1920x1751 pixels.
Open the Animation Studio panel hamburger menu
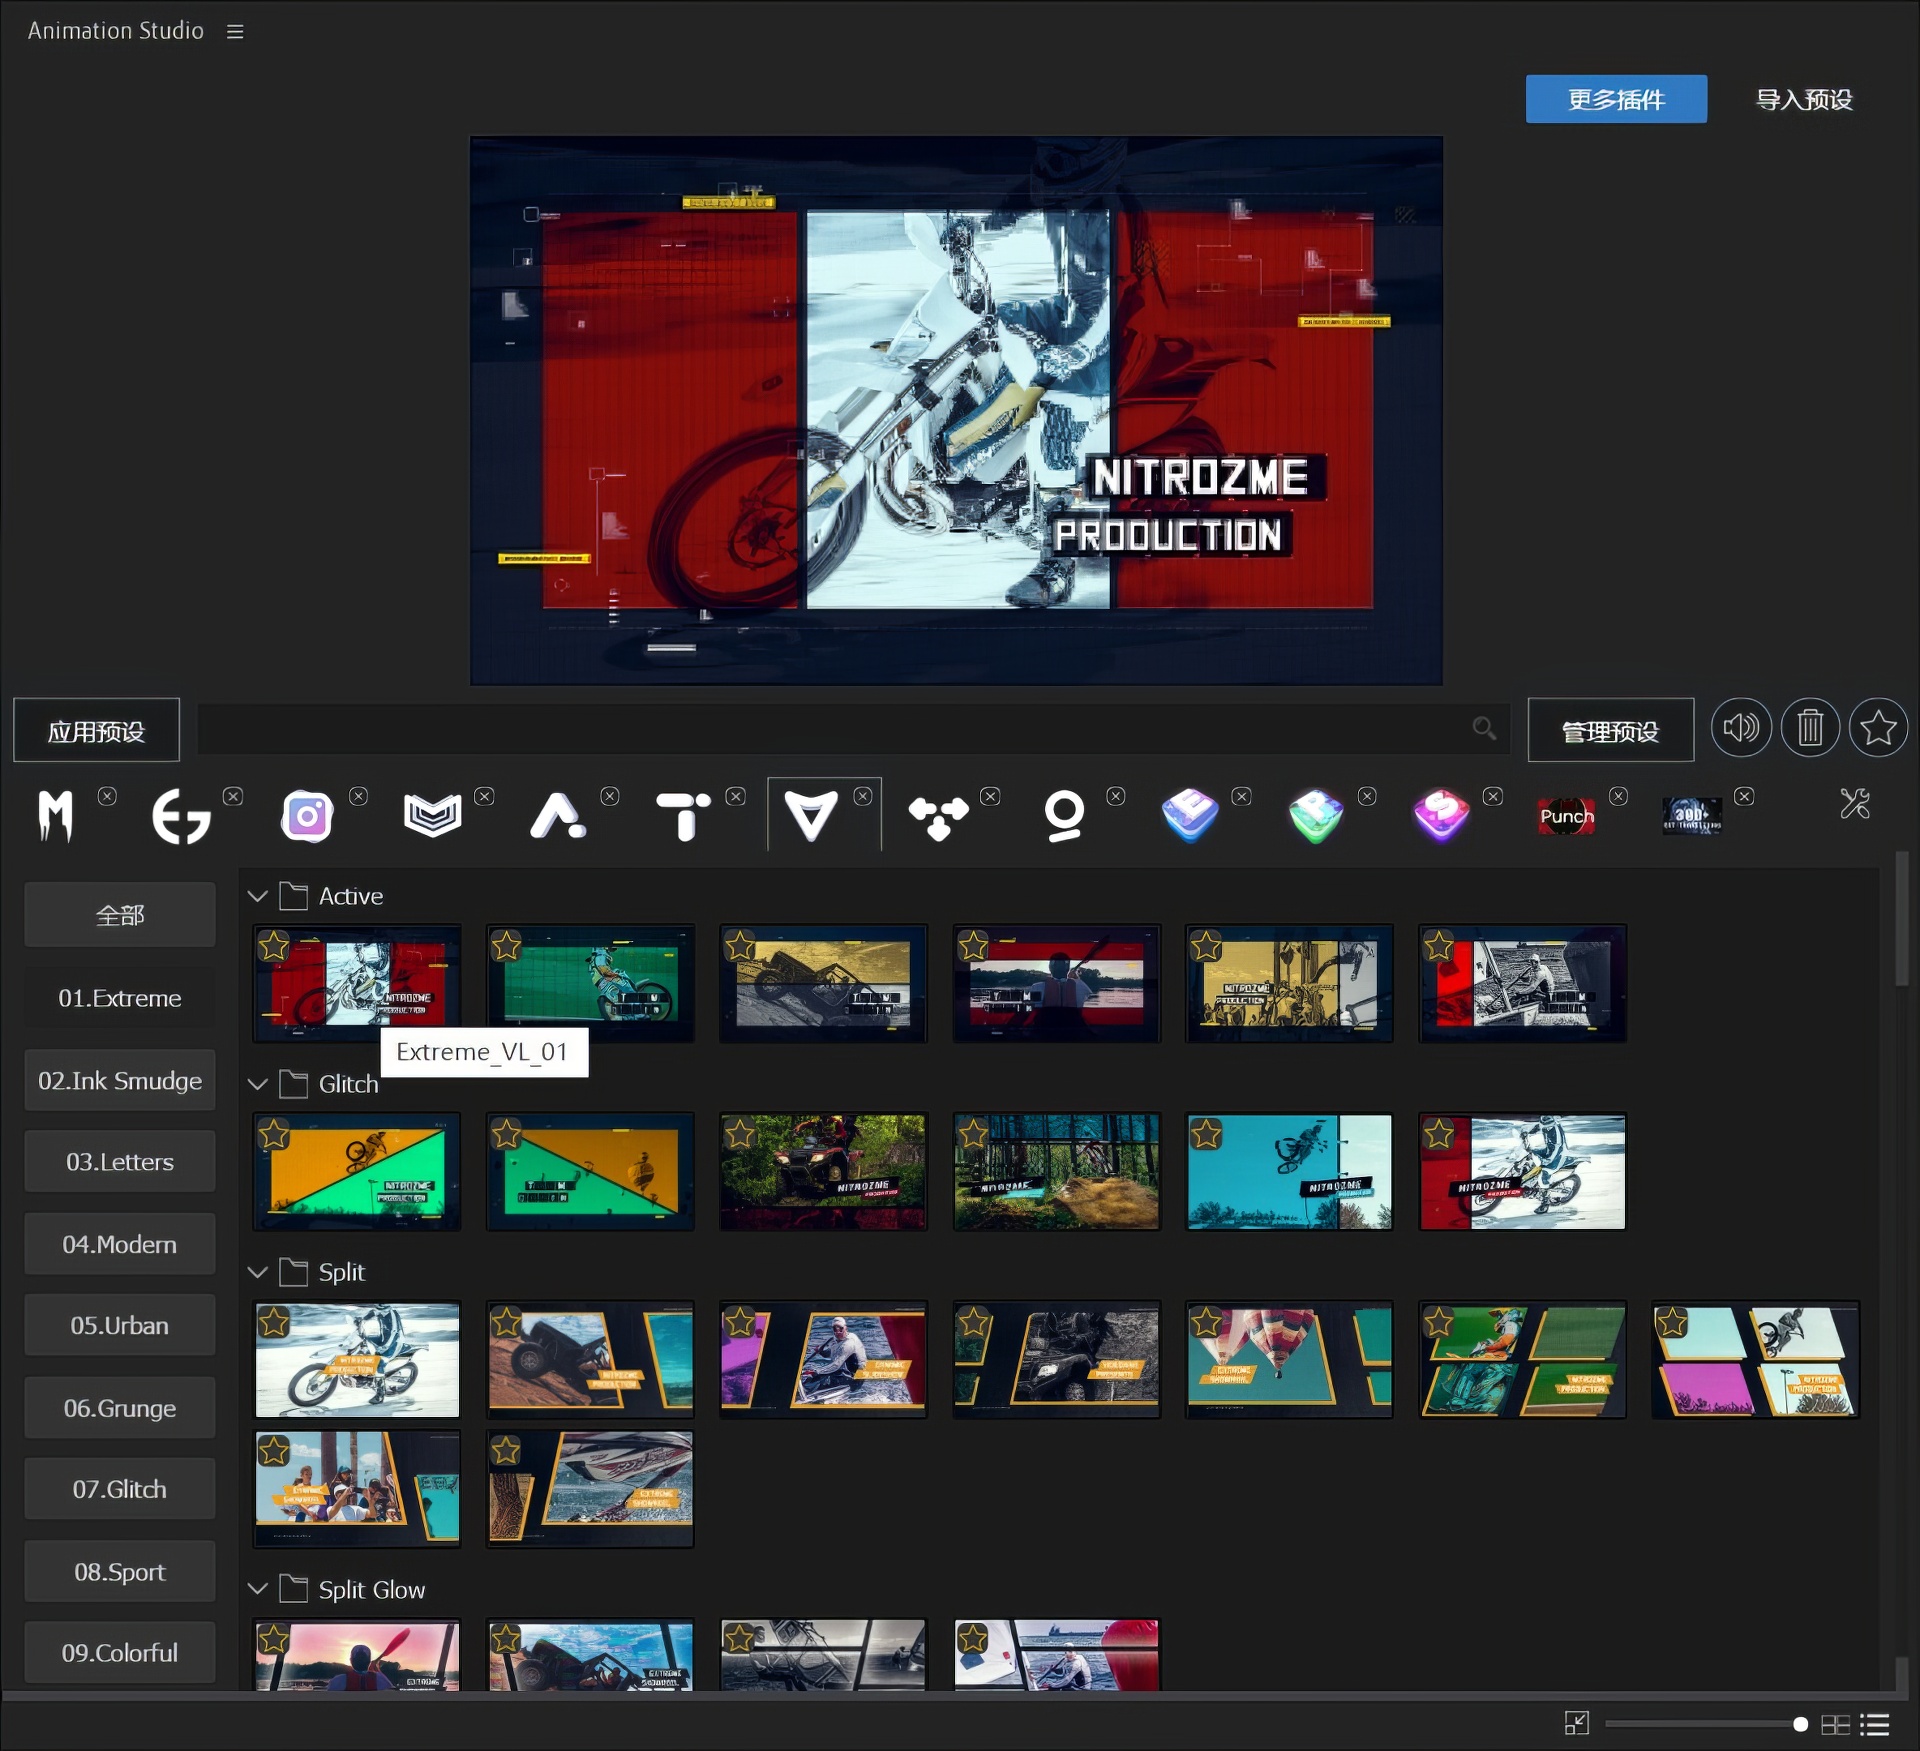click(235, 32)
